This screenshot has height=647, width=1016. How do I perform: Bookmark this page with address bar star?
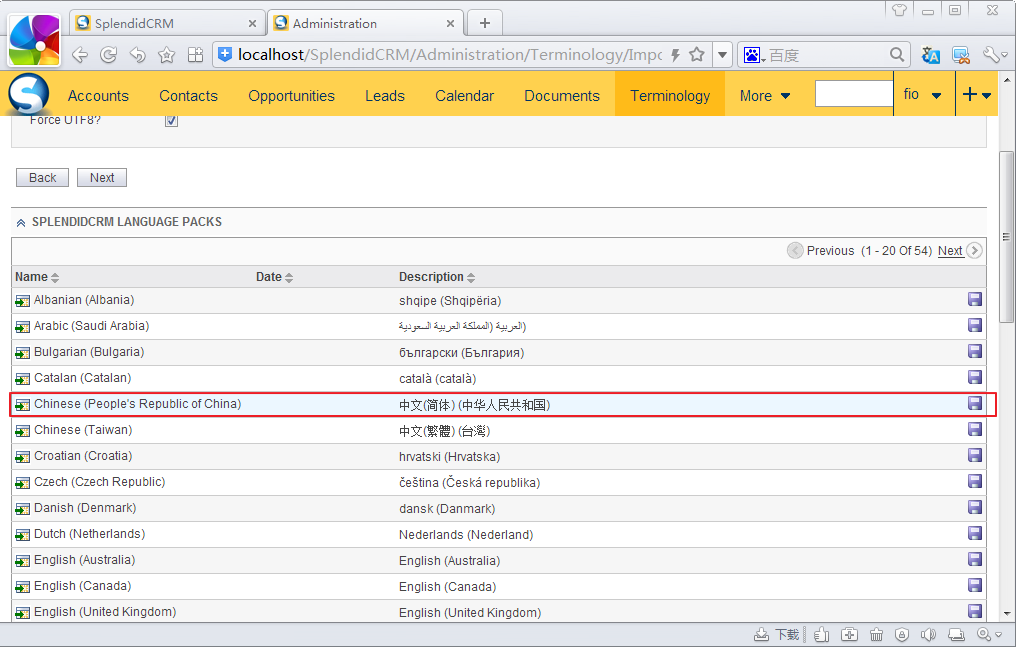697,54
